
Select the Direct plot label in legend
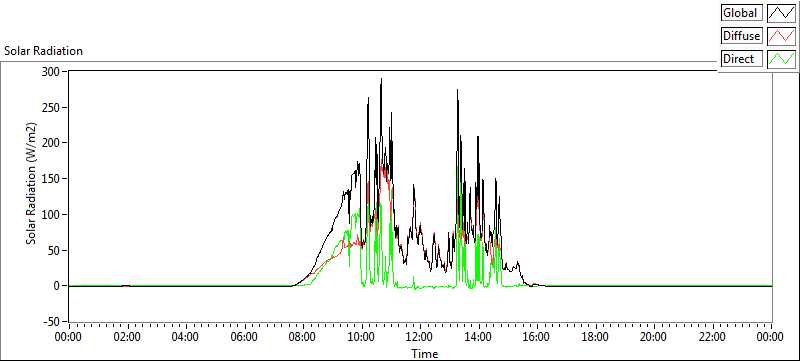pyautogui.click(x=742, y=59)
